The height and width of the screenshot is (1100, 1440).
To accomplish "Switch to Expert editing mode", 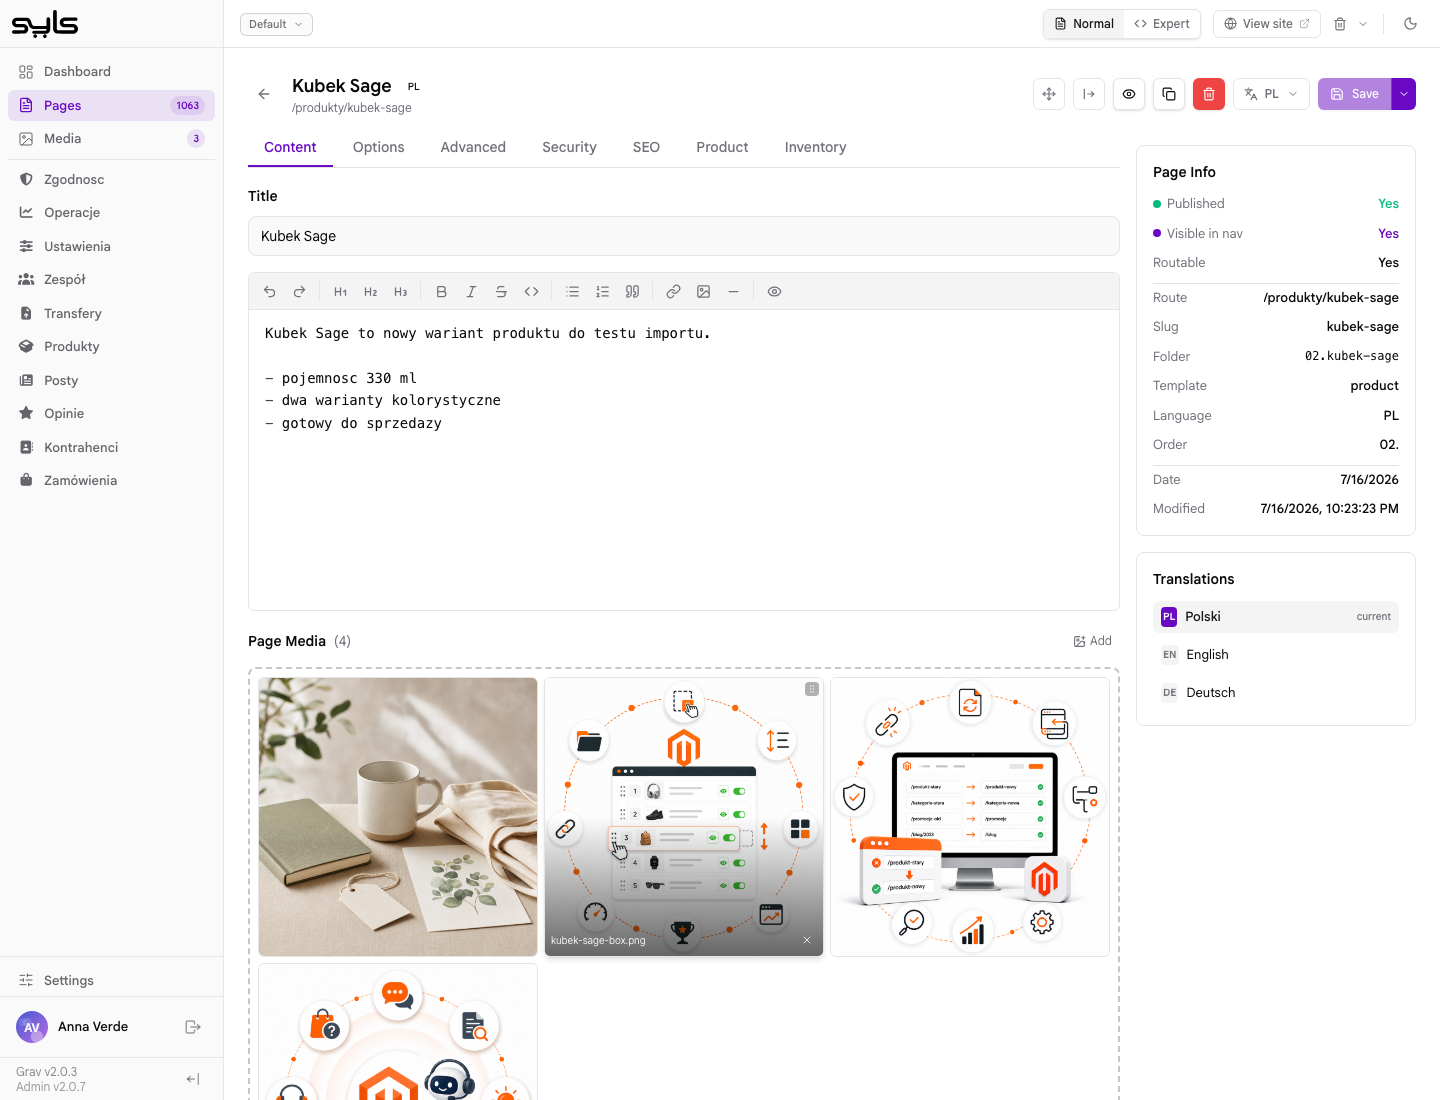I will coord(1162,24).
